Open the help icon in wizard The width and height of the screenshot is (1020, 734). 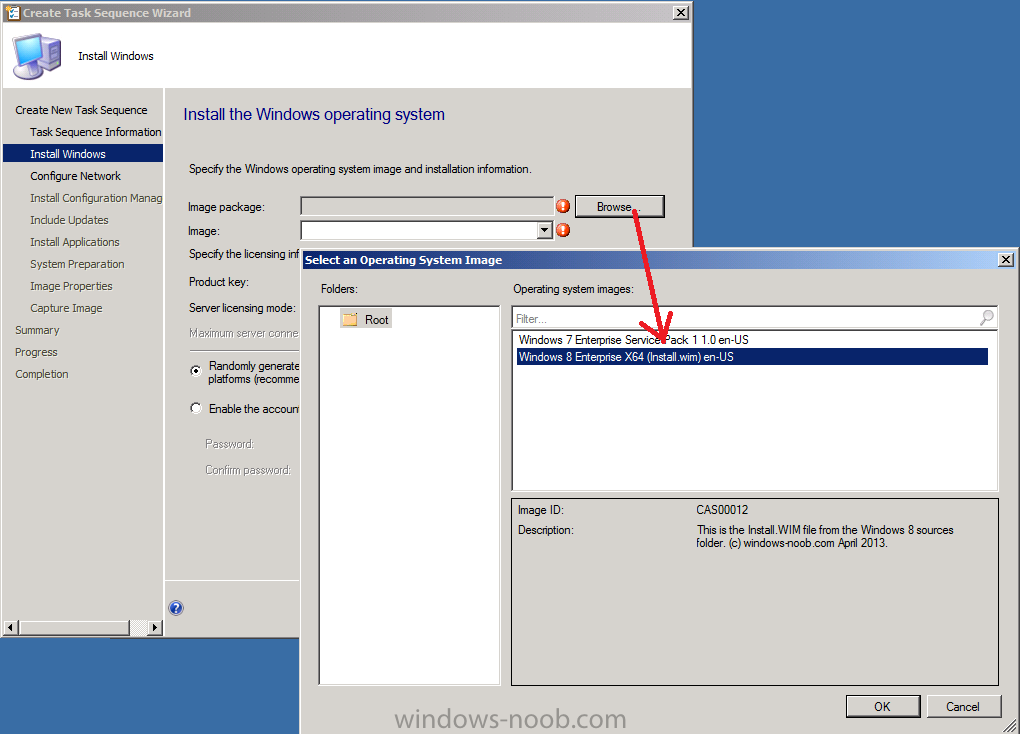(176, 608)
